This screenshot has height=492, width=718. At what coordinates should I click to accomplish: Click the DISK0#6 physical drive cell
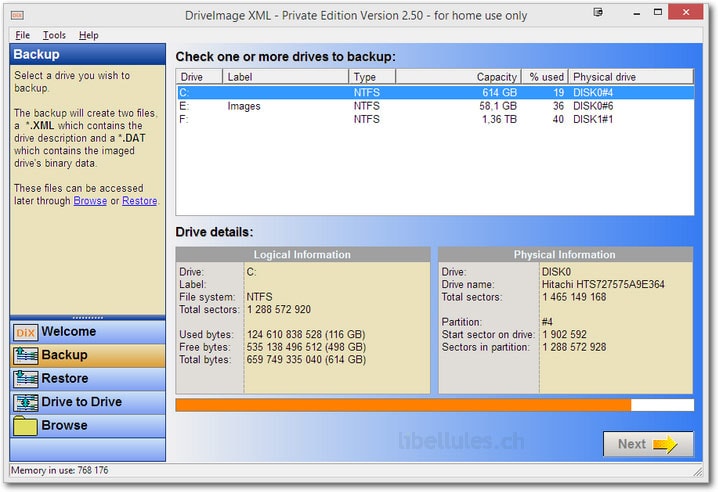click(593, 106)
